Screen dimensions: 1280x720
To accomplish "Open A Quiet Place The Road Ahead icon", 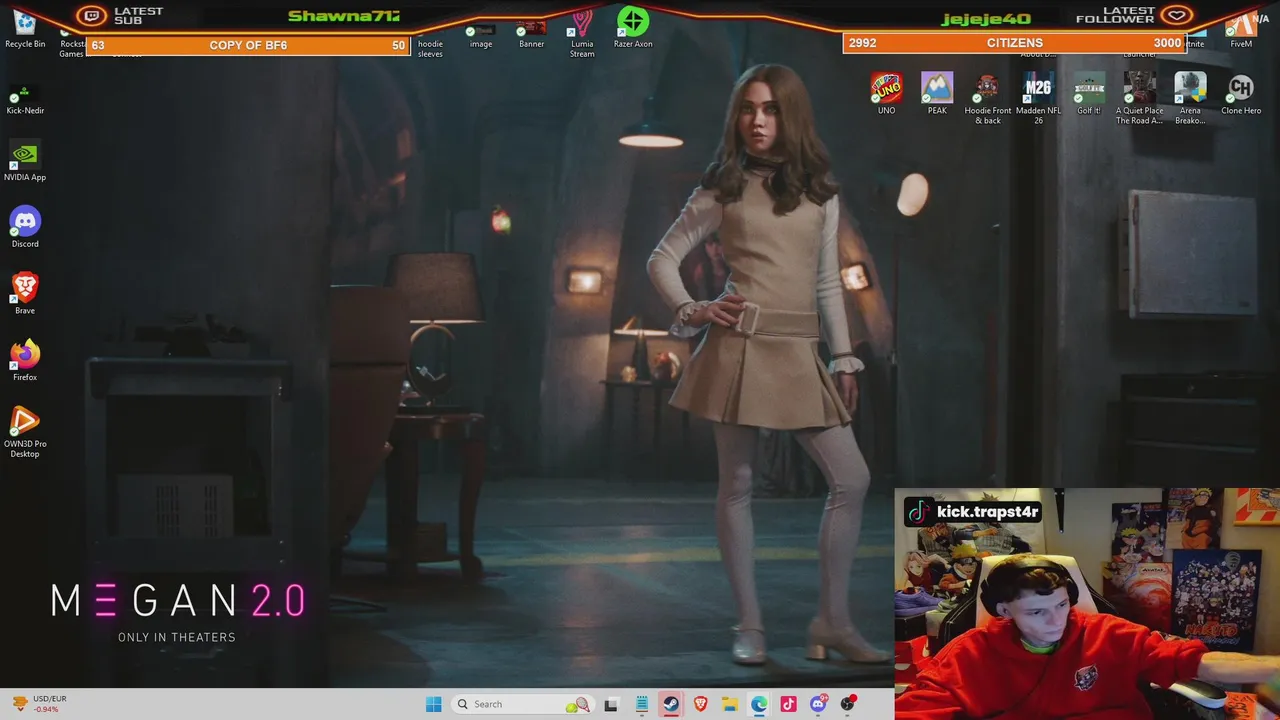I will click(1139, 99).
